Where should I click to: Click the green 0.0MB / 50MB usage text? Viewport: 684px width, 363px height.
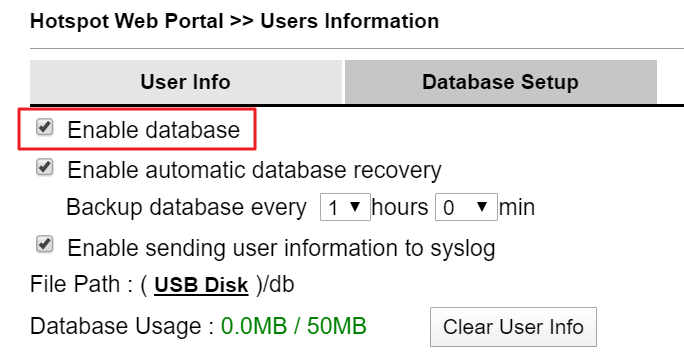tap(294, 326)
